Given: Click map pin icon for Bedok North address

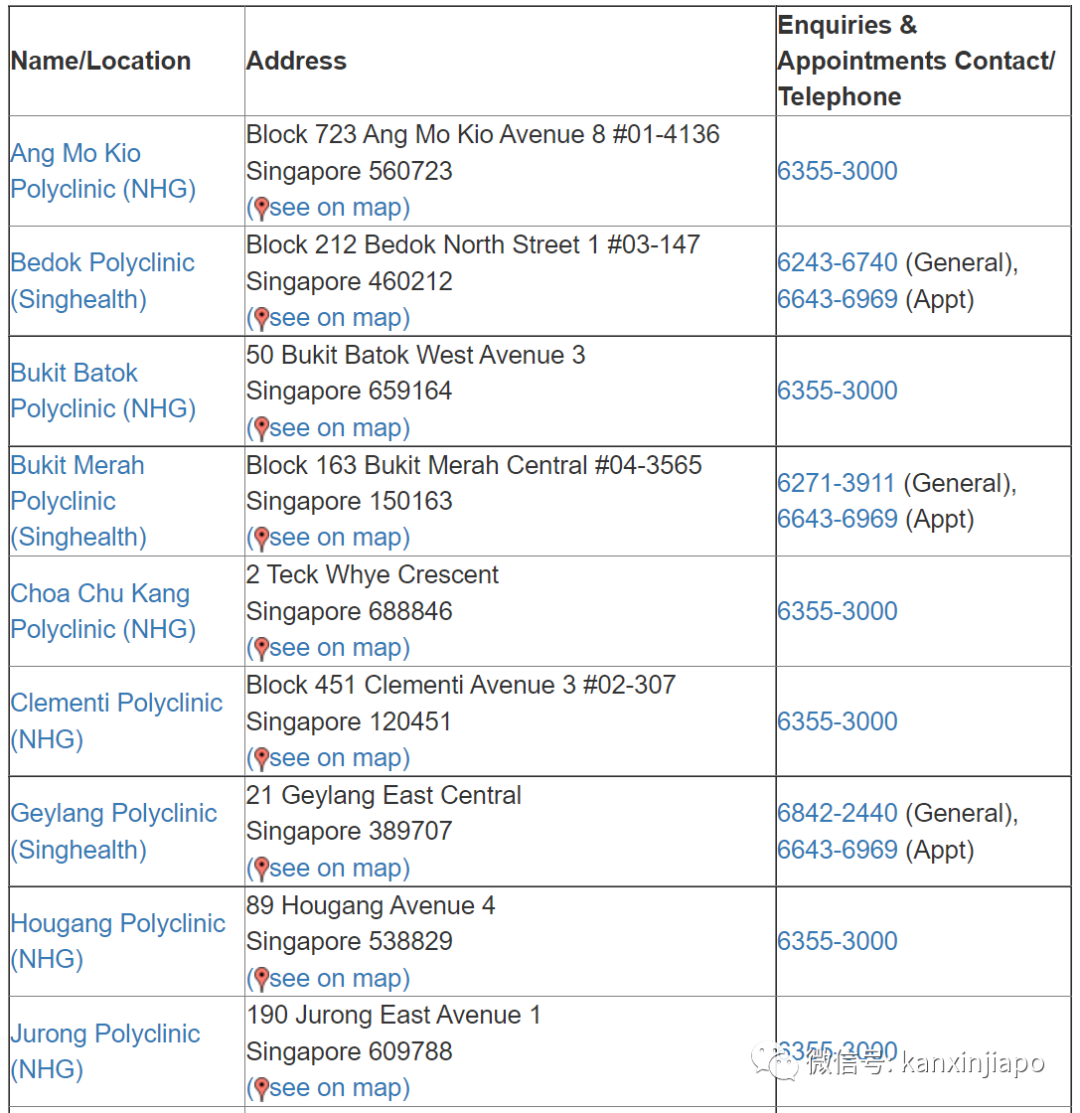Looking at the screenshot, I should point(261,318).
